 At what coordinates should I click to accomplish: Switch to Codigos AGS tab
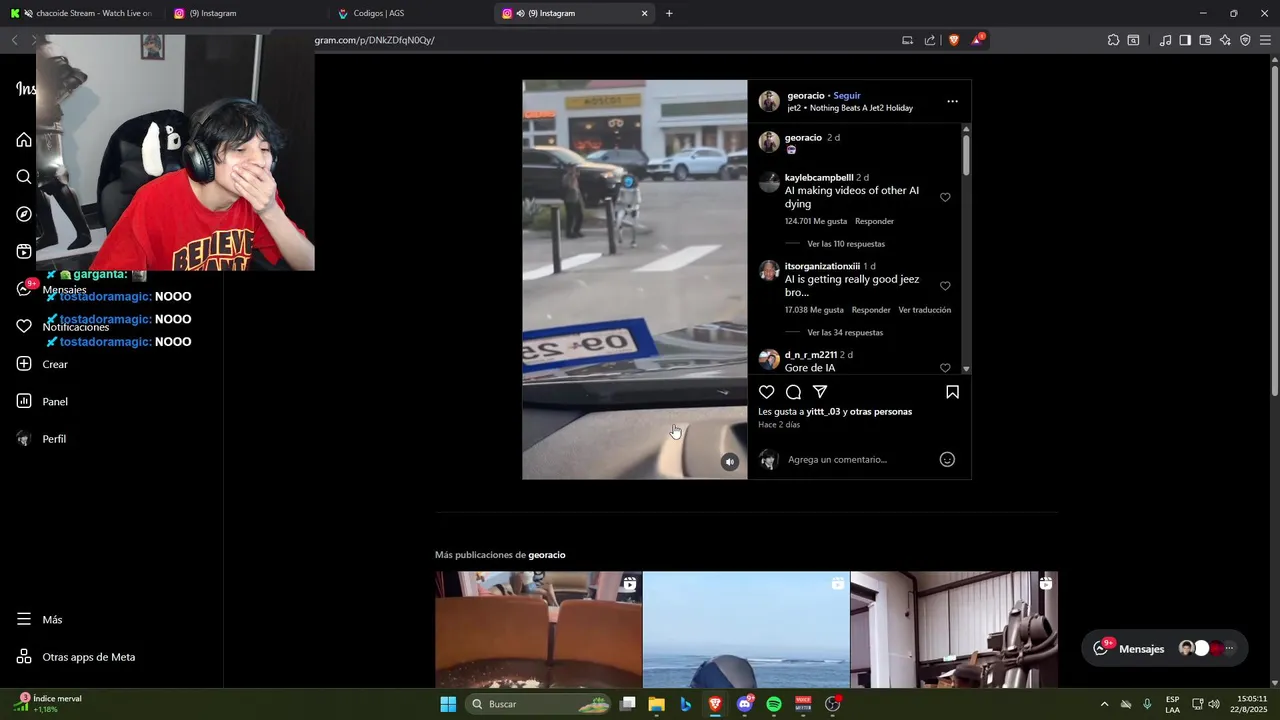click(x=410, y=14)
